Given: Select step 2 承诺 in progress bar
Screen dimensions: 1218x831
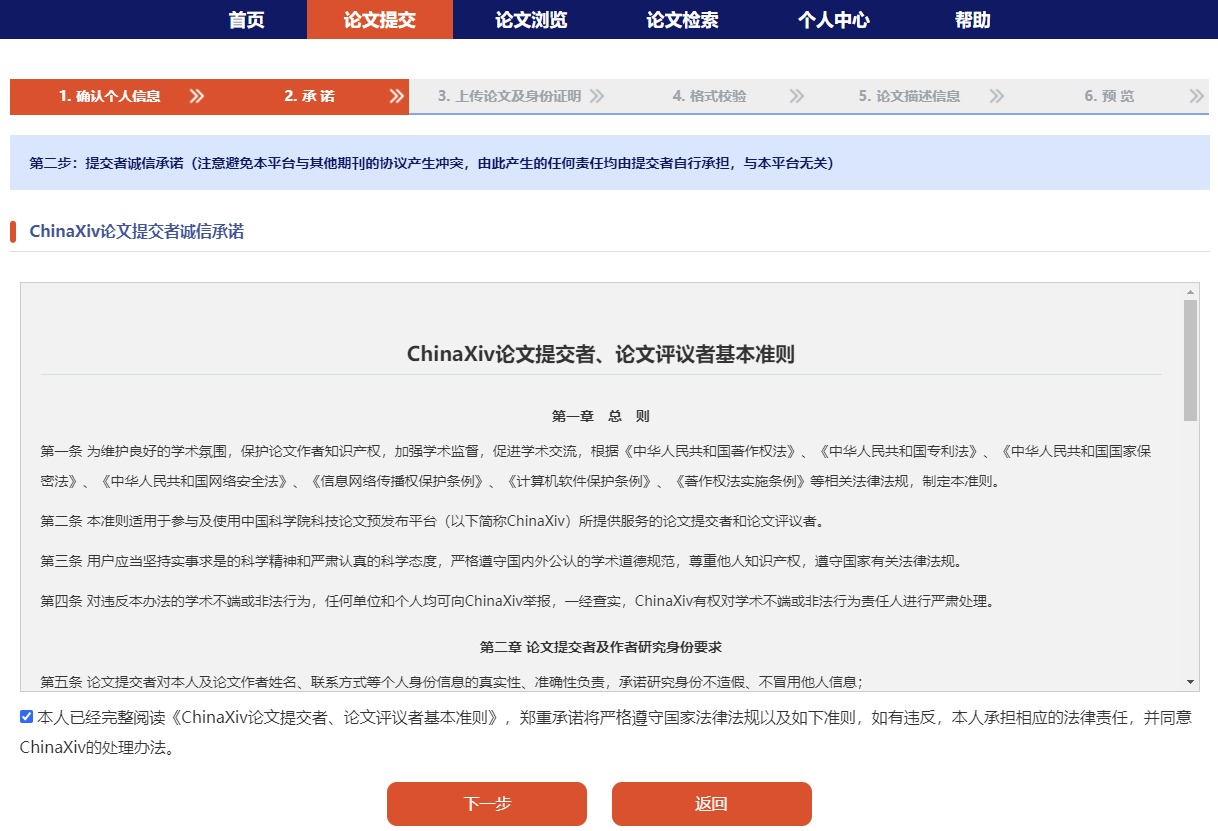Looking at the screenshot, I should pyautogui.click(x=309, y=97).
